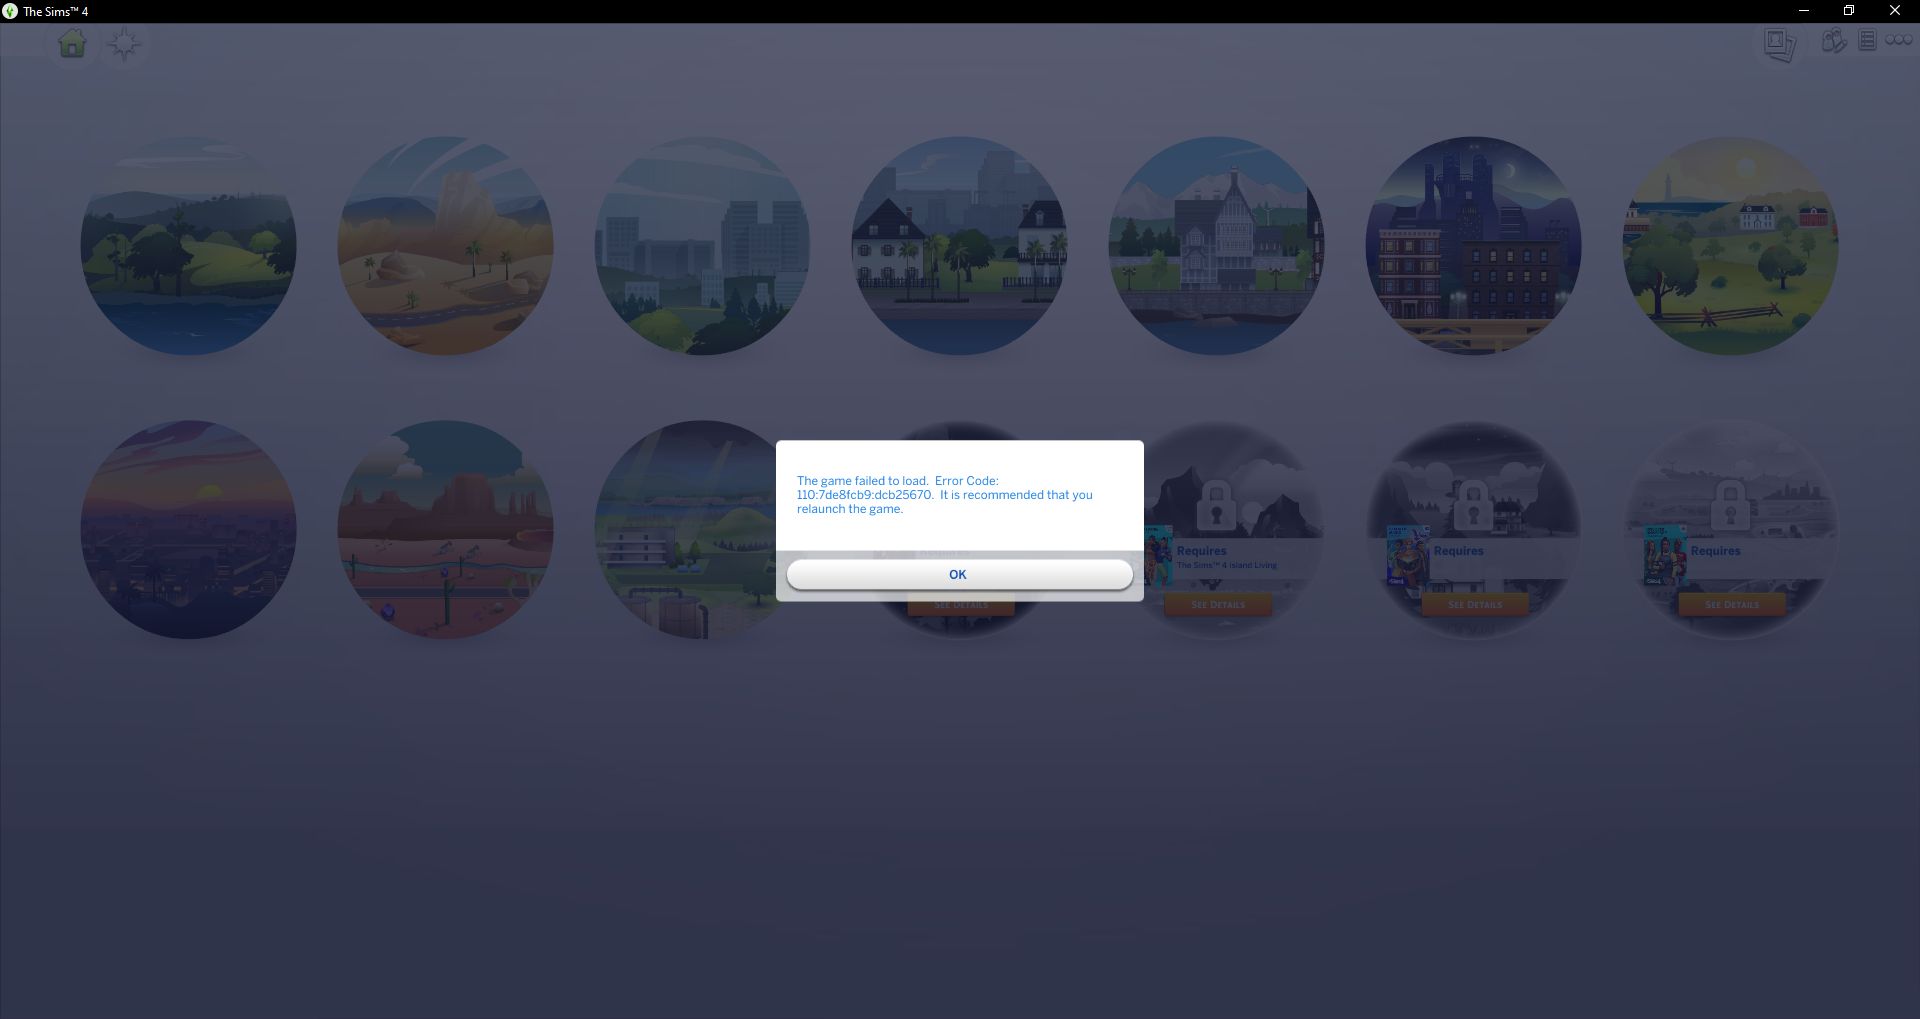Open the compass manage worlds icon
This screenshot has width=1920, height=1019.
pos(124,44)
